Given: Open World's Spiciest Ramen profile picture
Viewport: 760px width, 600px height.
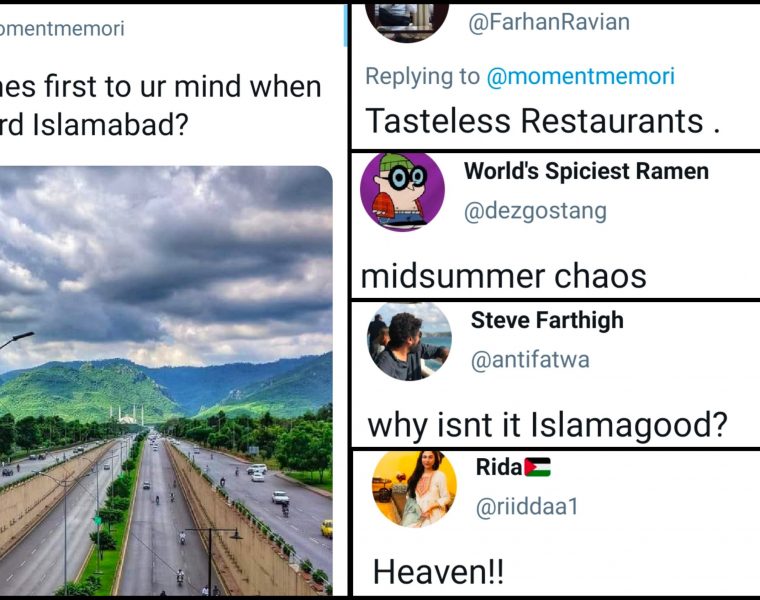Looking at the screenshot, I should (x=402, y=191).
